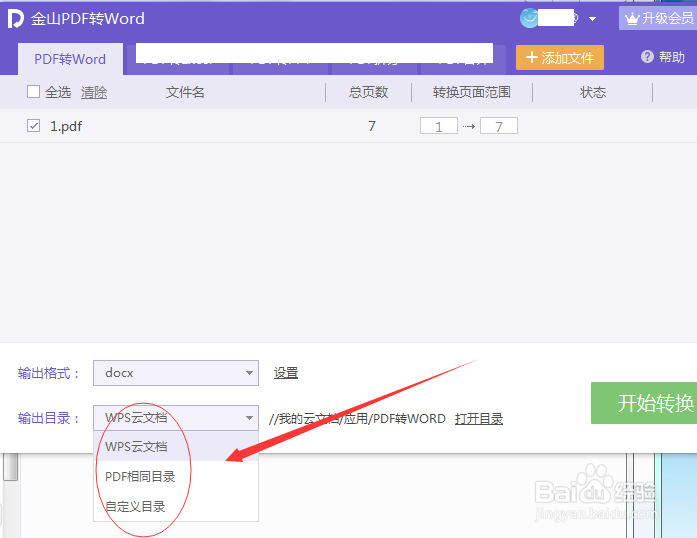Click the end page field for 1.pdf
Image resolution: width=697 pixels, height=538 pixels.
(499, 126)
